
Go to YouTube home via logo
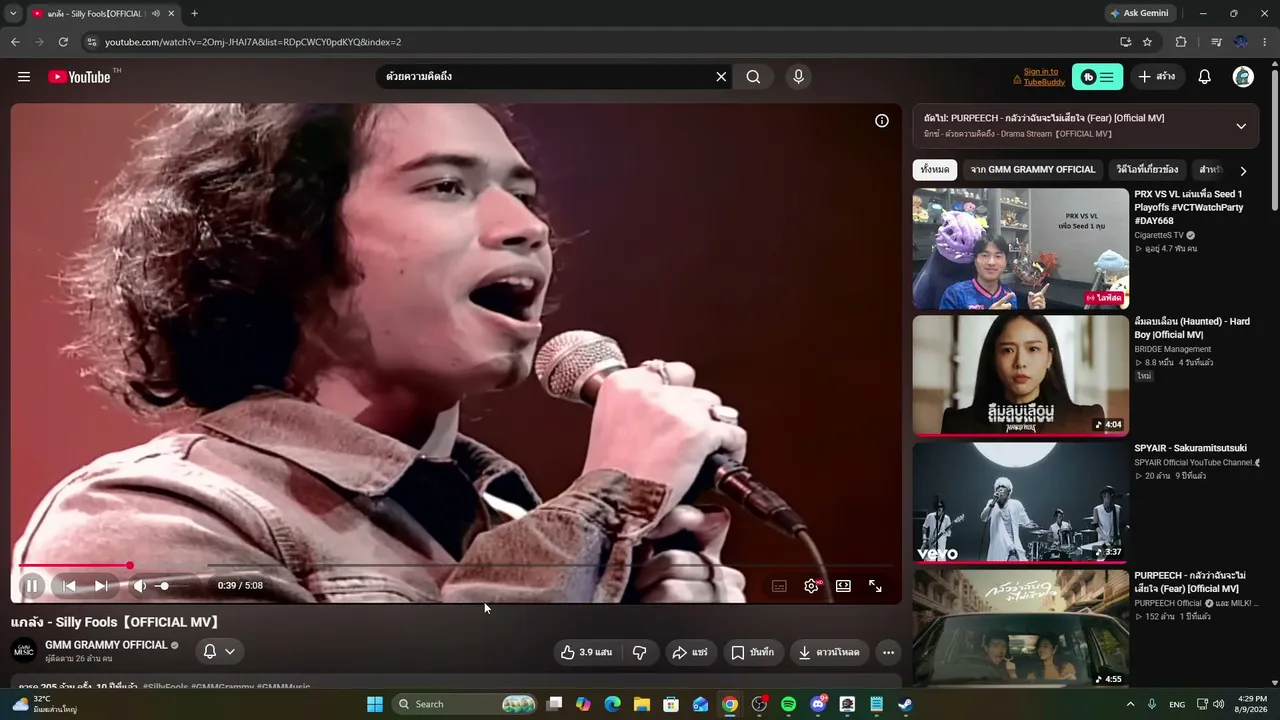click(80, 77)
